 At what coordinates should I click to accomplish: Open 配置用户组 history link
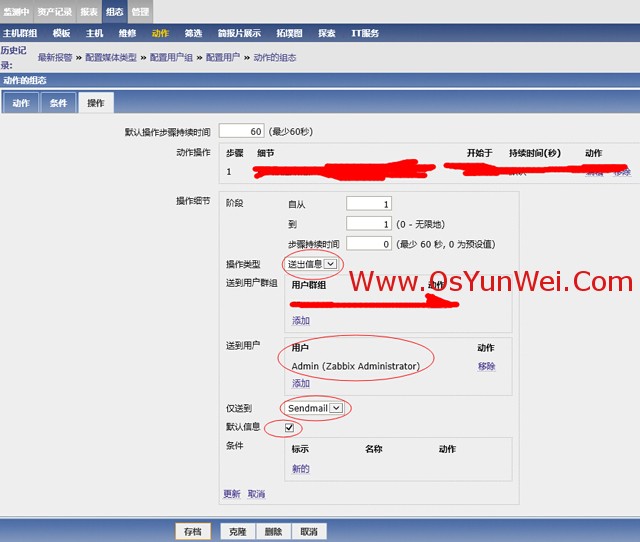pos(171,58)
